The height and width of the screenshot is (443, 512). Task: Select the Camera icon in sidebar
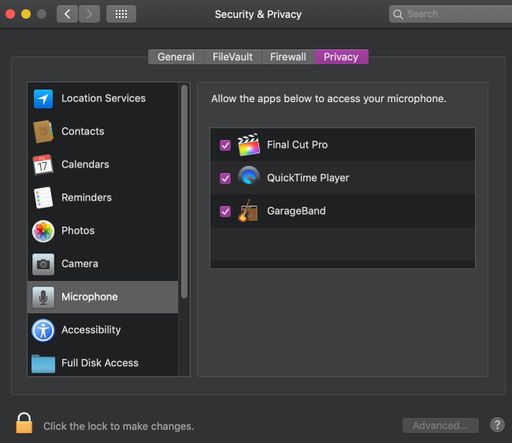tap(43, 264)
